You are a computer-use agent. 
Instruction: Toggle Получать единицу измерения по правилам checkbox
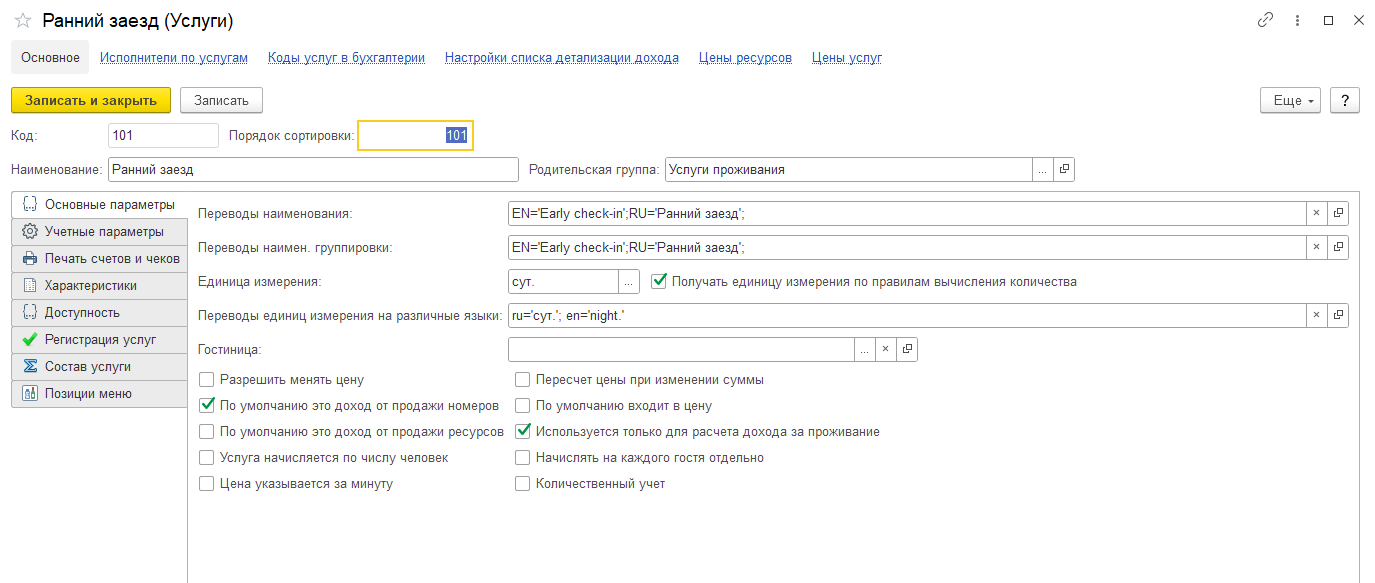659,281
